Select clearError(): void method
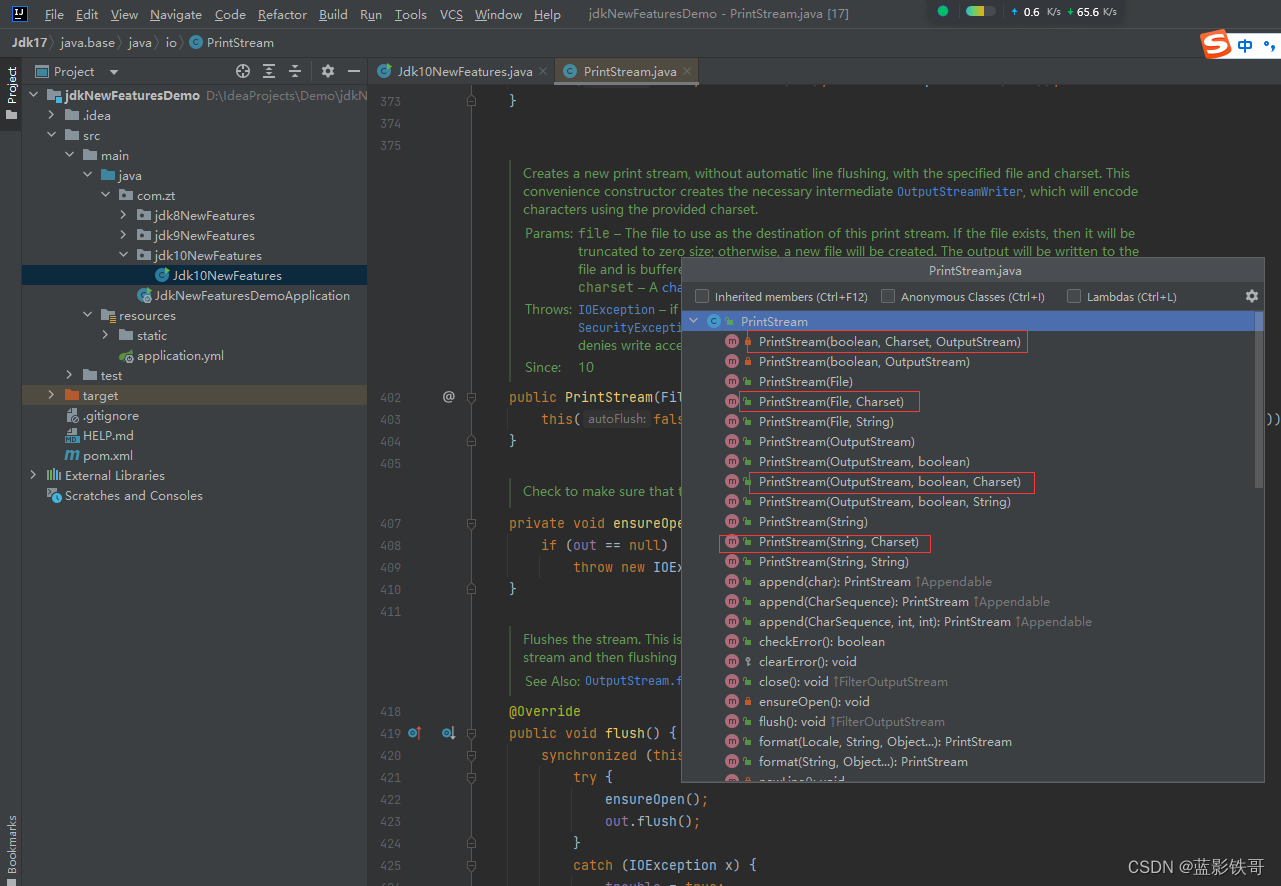 (807, 661)
